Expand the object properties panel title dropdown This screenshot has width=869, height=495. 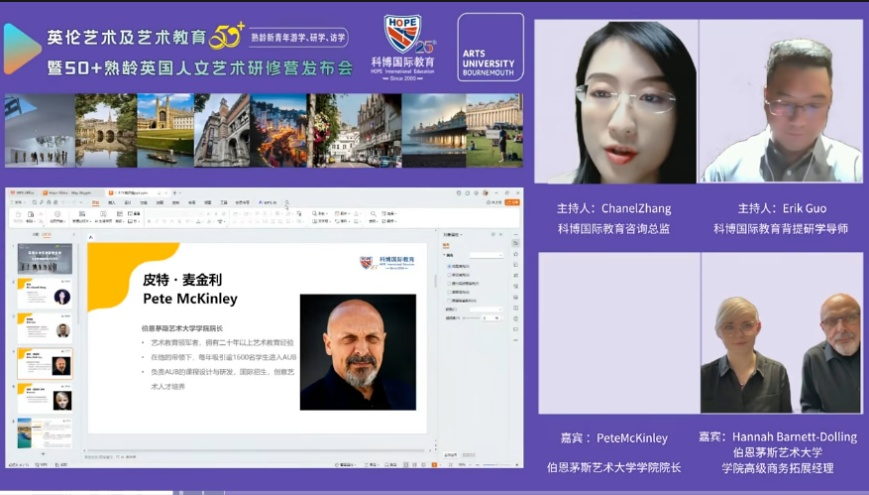click(x=462, y=233)
